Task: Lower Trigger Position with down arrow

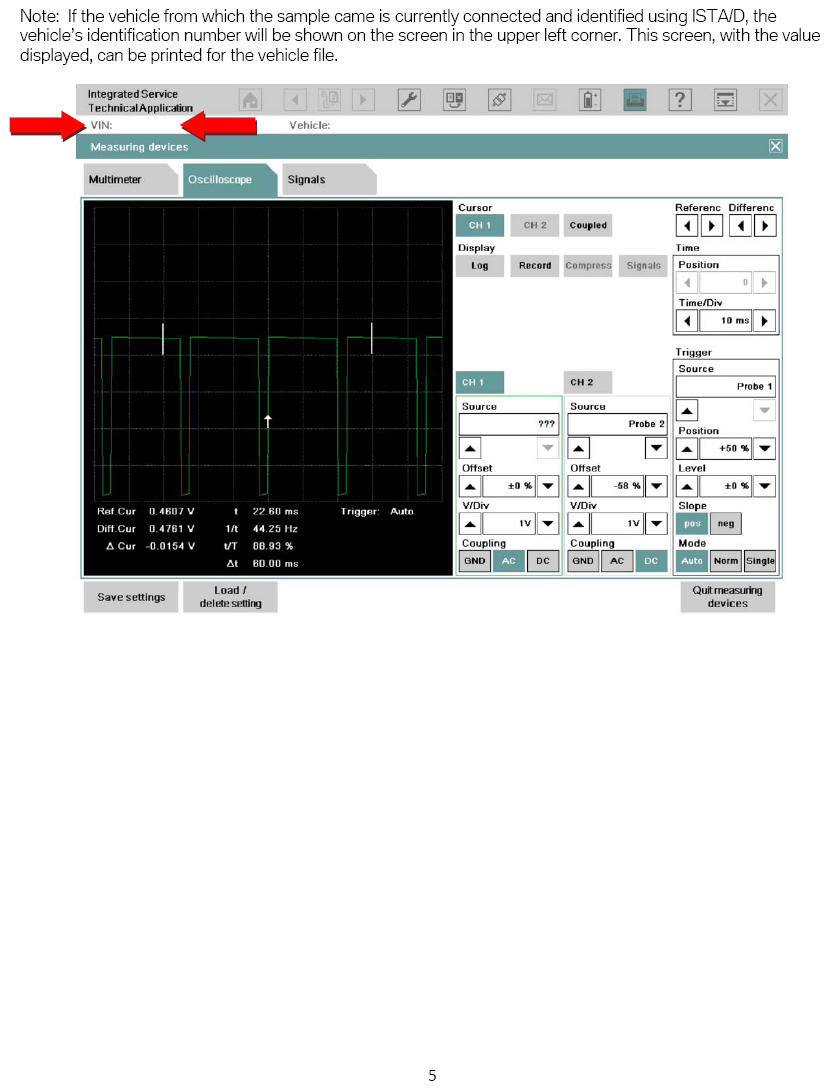Action: [x=764, y=448]
